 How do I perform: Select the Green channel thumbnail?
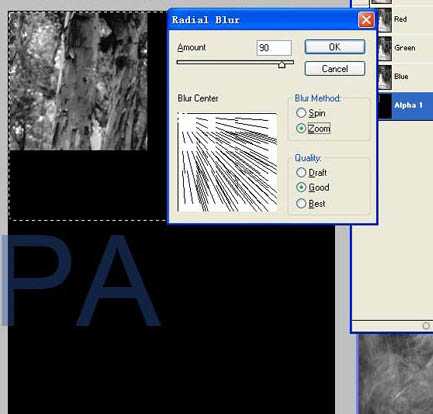click(x=385, y=48)
